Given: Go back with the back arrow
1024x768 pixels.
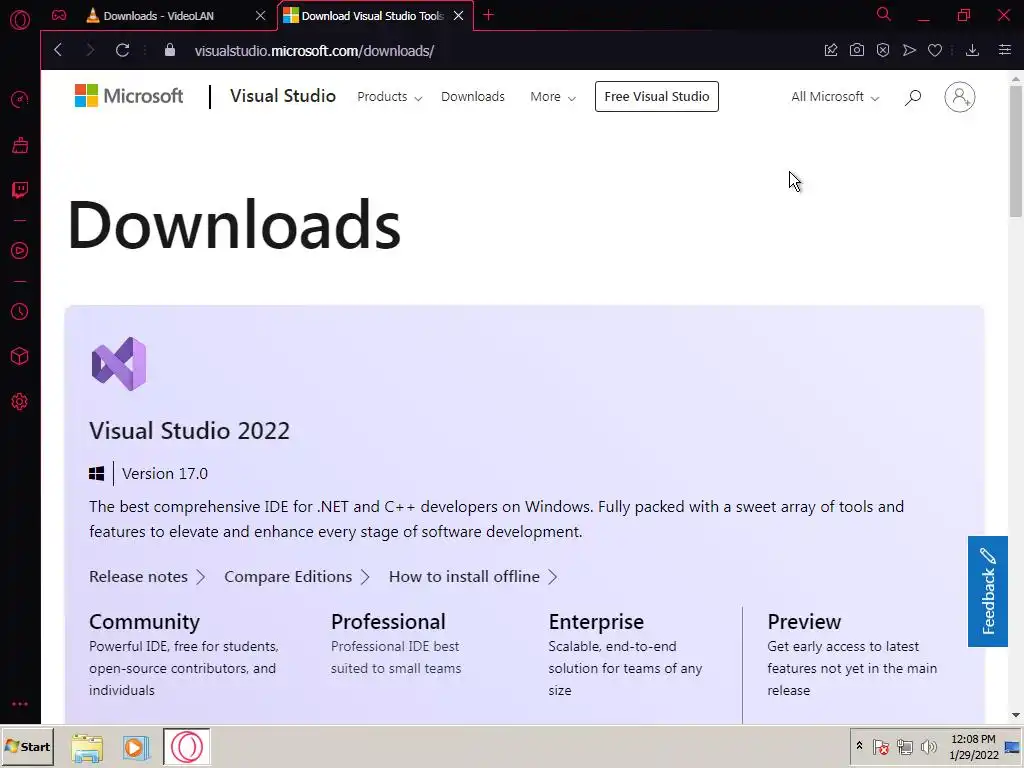Looking at the screenshot, I should tap(58, 50).
